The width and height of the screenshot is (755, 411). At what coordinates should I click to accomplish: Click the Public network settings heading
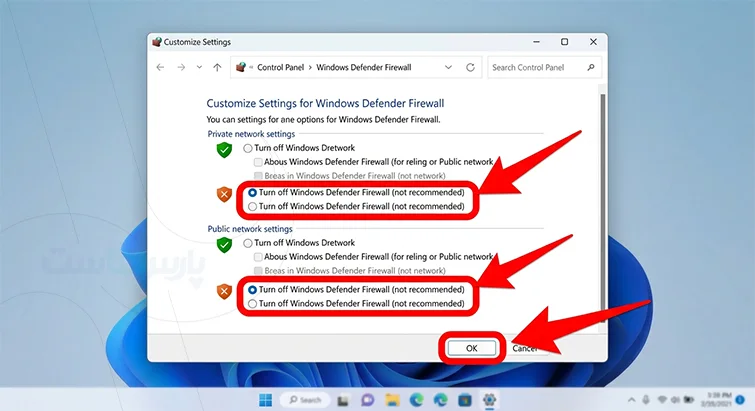(250, 229)
